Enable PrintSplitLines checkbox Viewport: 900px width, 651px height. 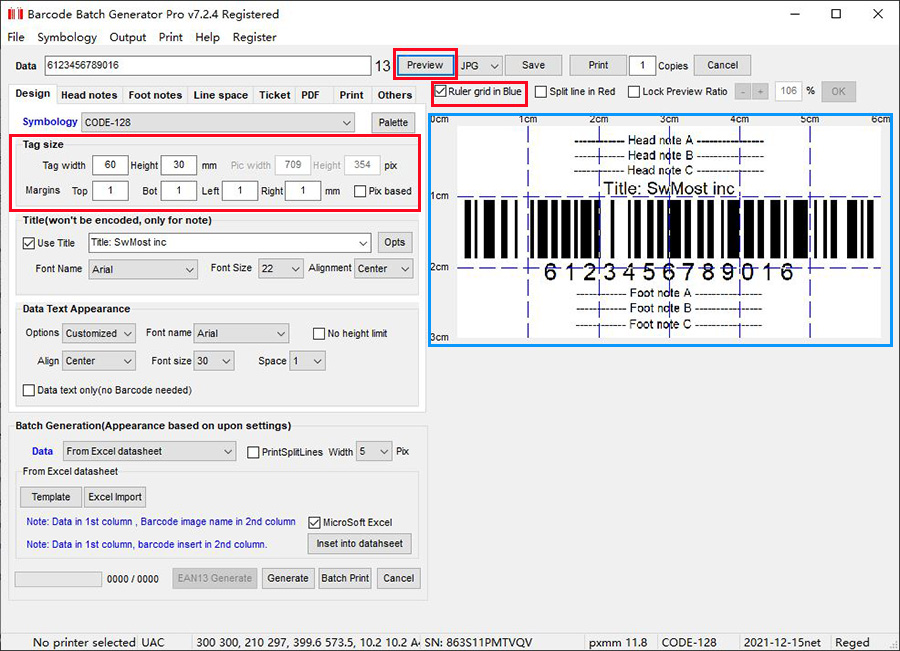(x=253, y=452)
